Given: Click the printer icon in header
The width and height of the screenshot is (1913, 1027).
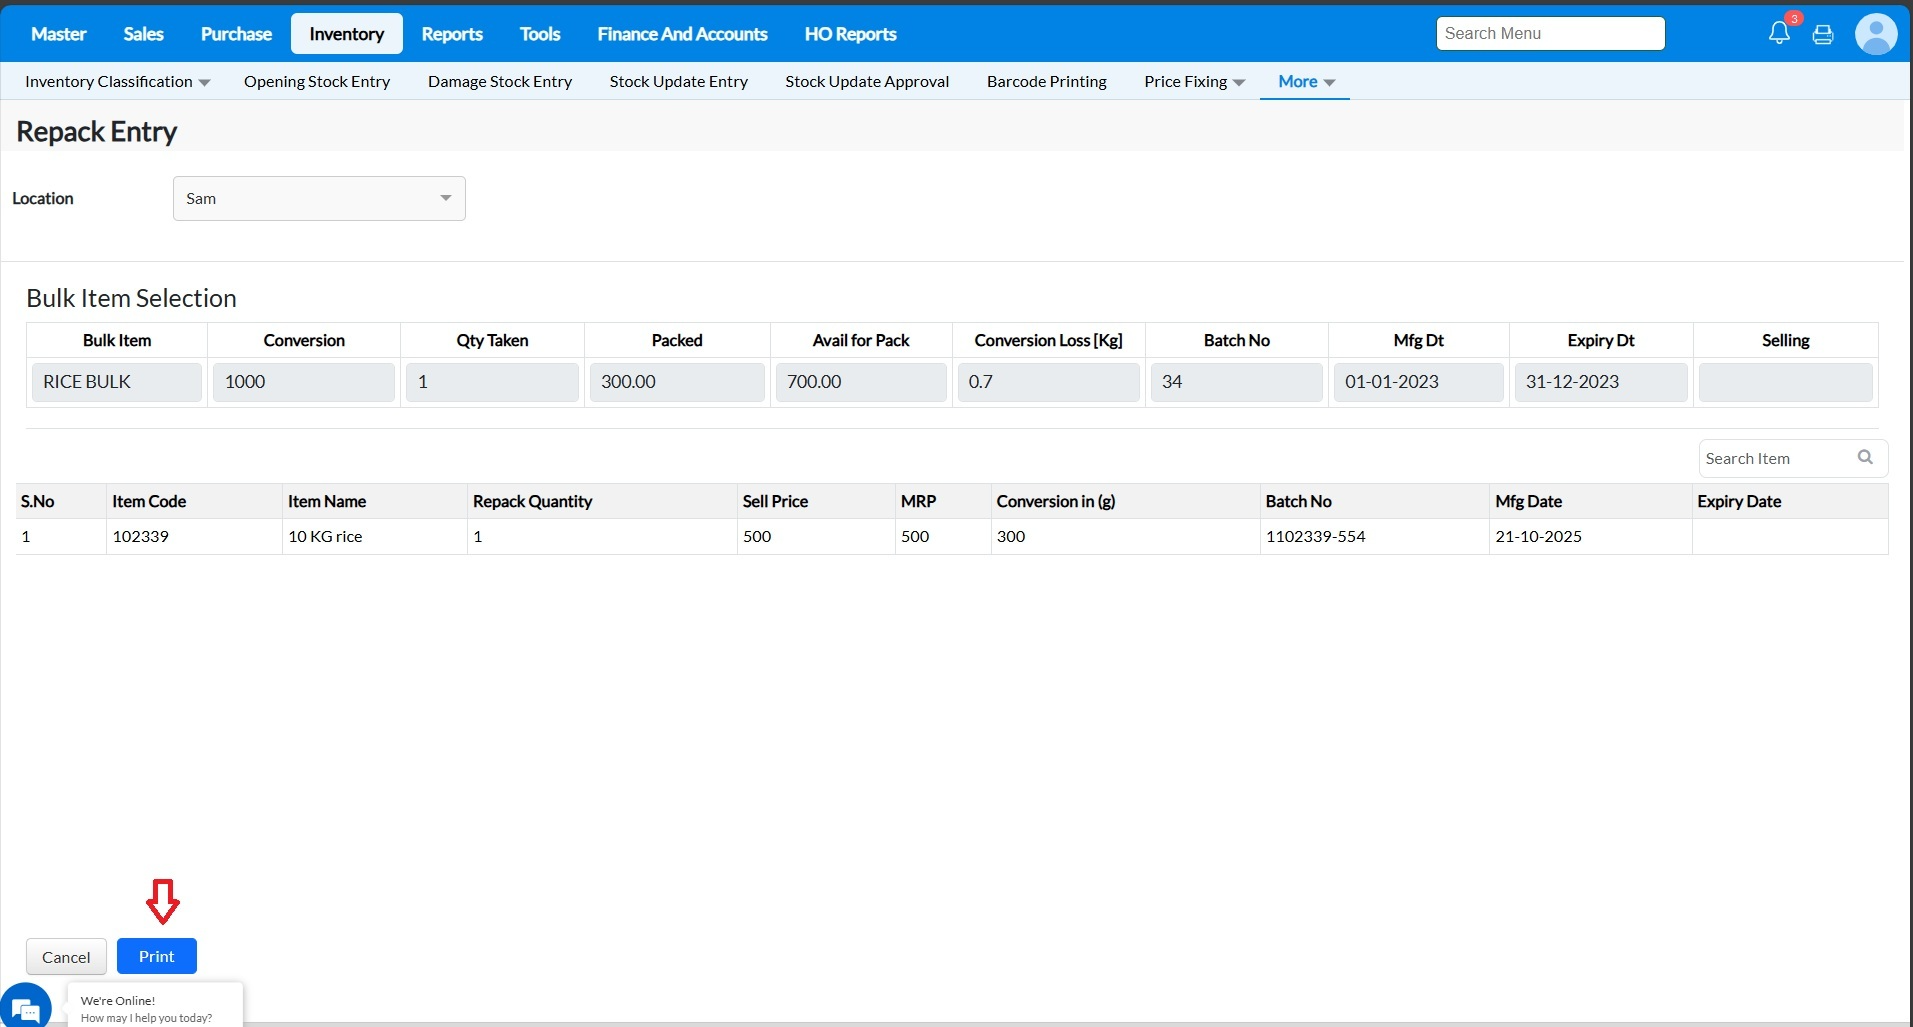Looking at the screenshot, I should (1823, 34).
